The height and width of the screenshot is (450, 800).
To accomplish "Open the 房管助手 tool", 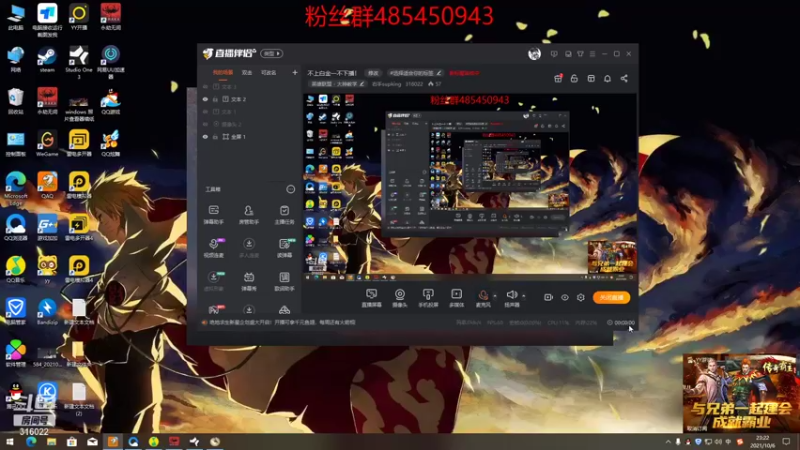I will [248, 214].
